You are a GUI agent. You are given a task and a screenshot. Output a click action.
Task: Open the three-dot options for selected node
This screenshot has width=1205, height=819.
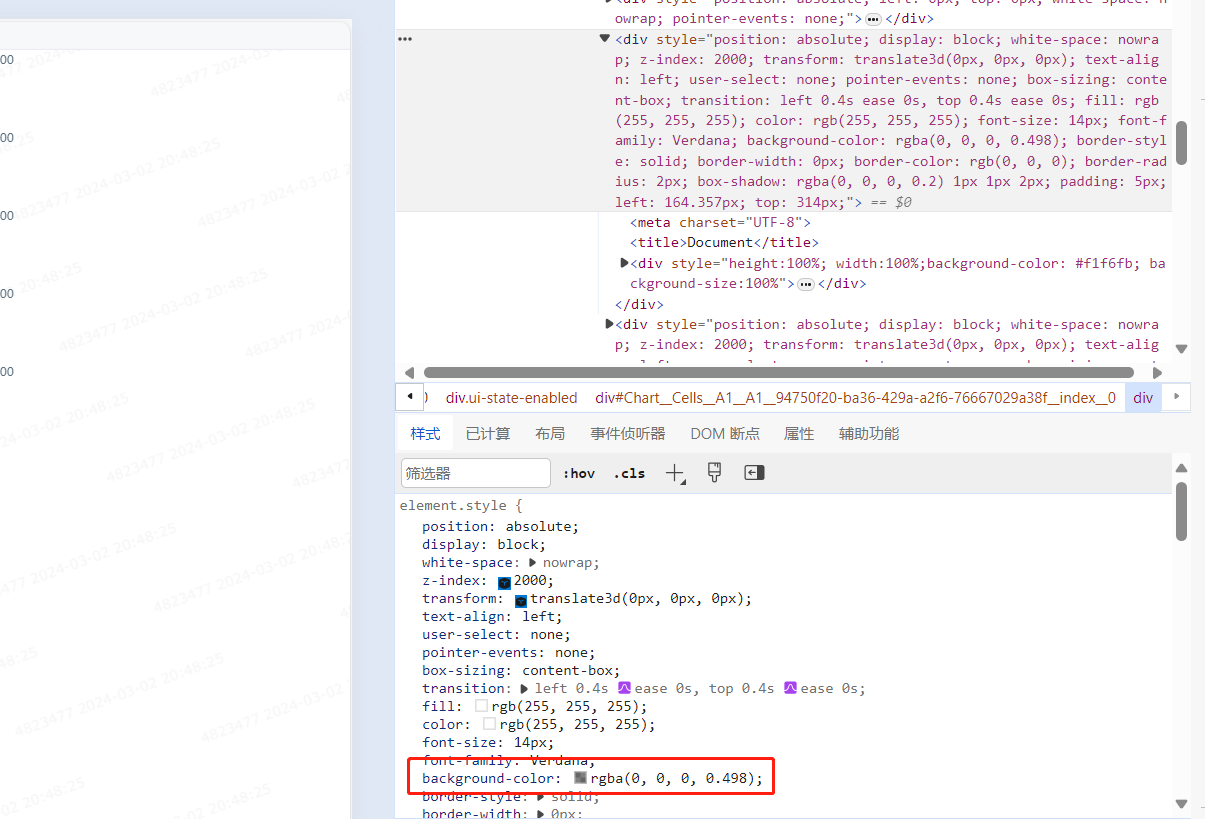tap(405, 39)
